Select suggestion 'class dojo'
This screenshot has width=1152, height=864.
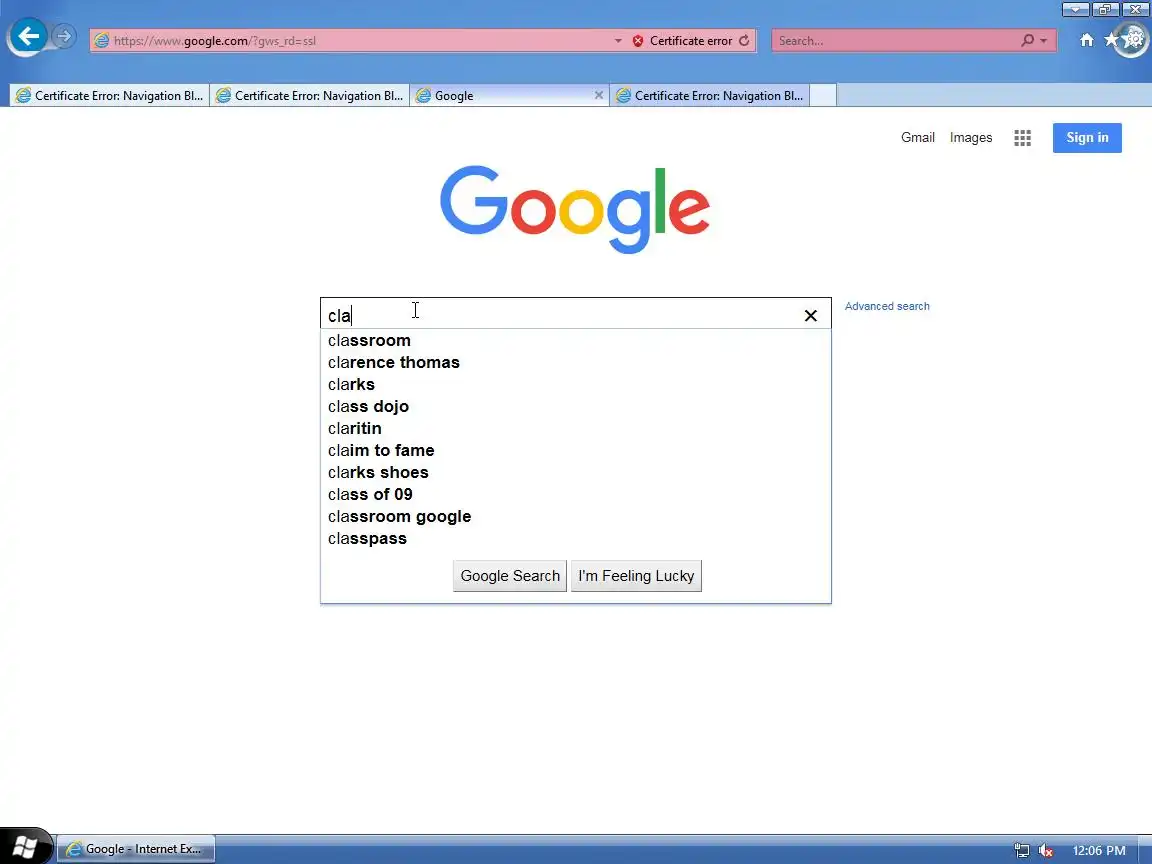(575, 406)
